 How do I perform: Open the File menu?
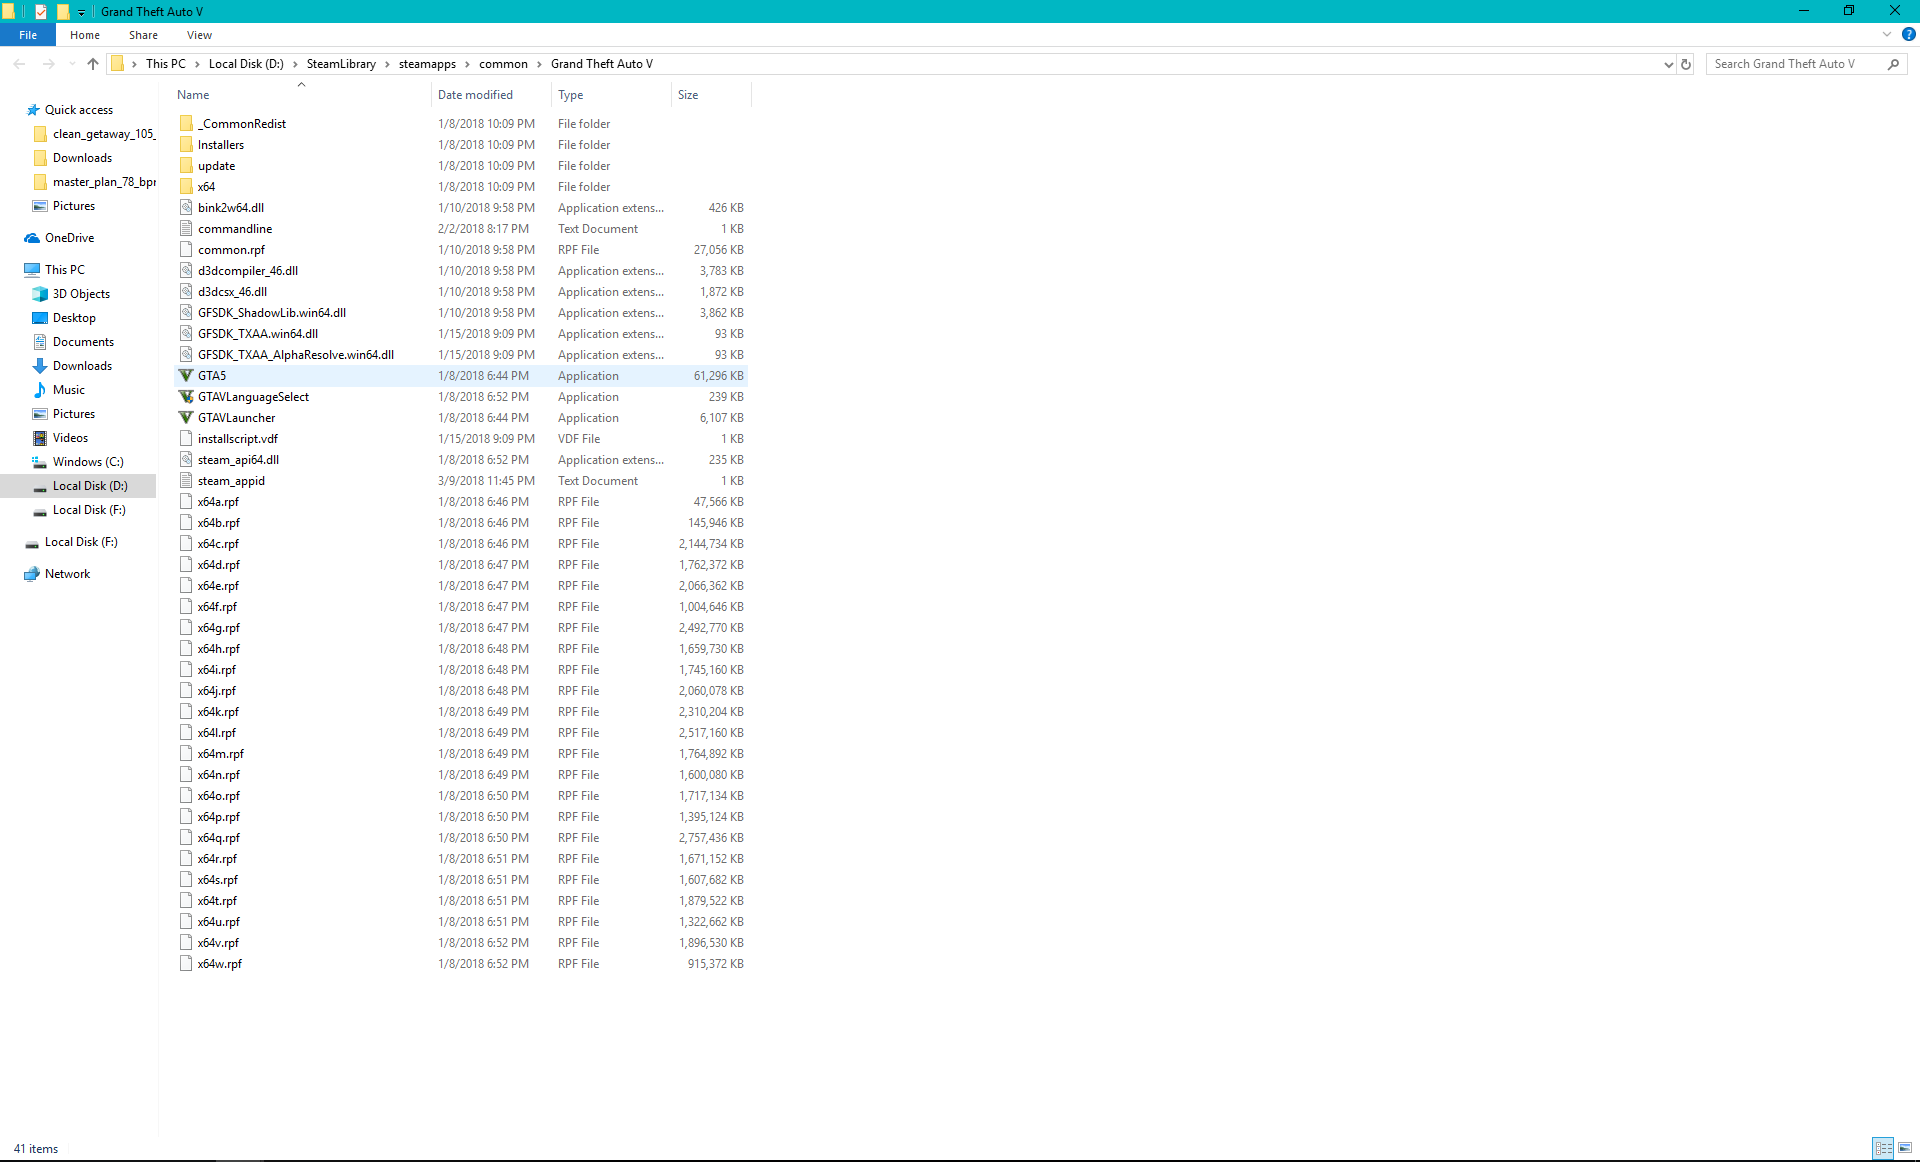[x=28, y=35]
